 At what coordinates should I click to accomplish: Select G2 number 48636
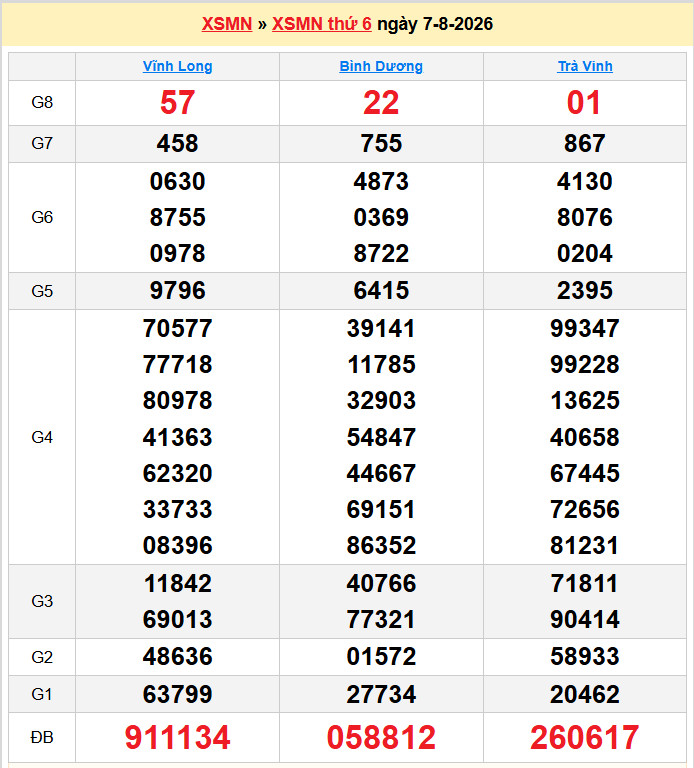click(x=177, y=657)
